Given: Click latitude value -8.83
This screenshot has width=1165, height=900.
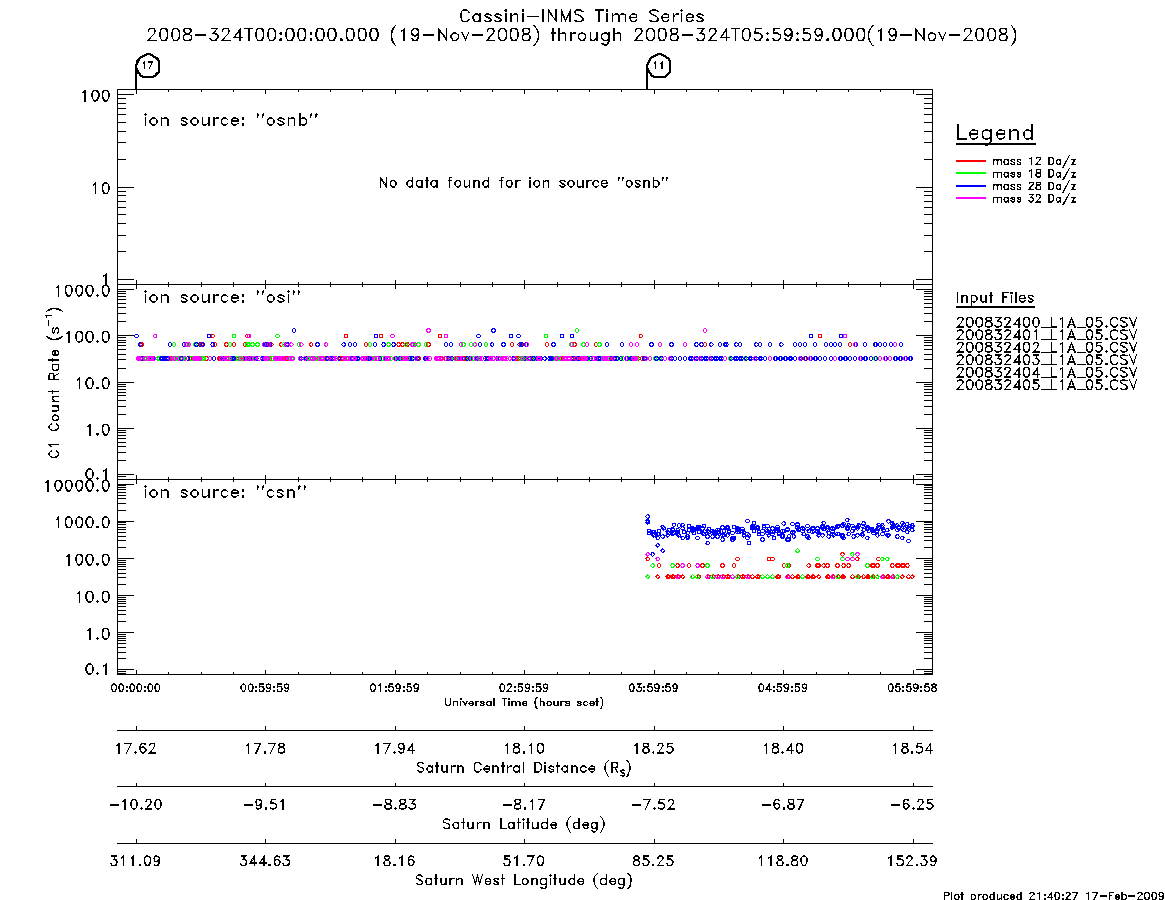Looking at the screenshot, I should [x=395, y=805].
